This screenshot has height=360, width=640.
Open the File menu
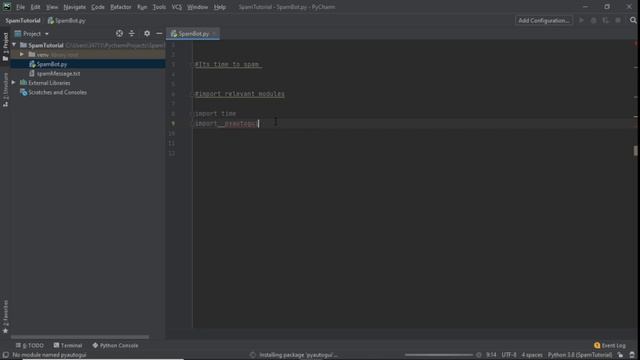[x=20, y=7]
